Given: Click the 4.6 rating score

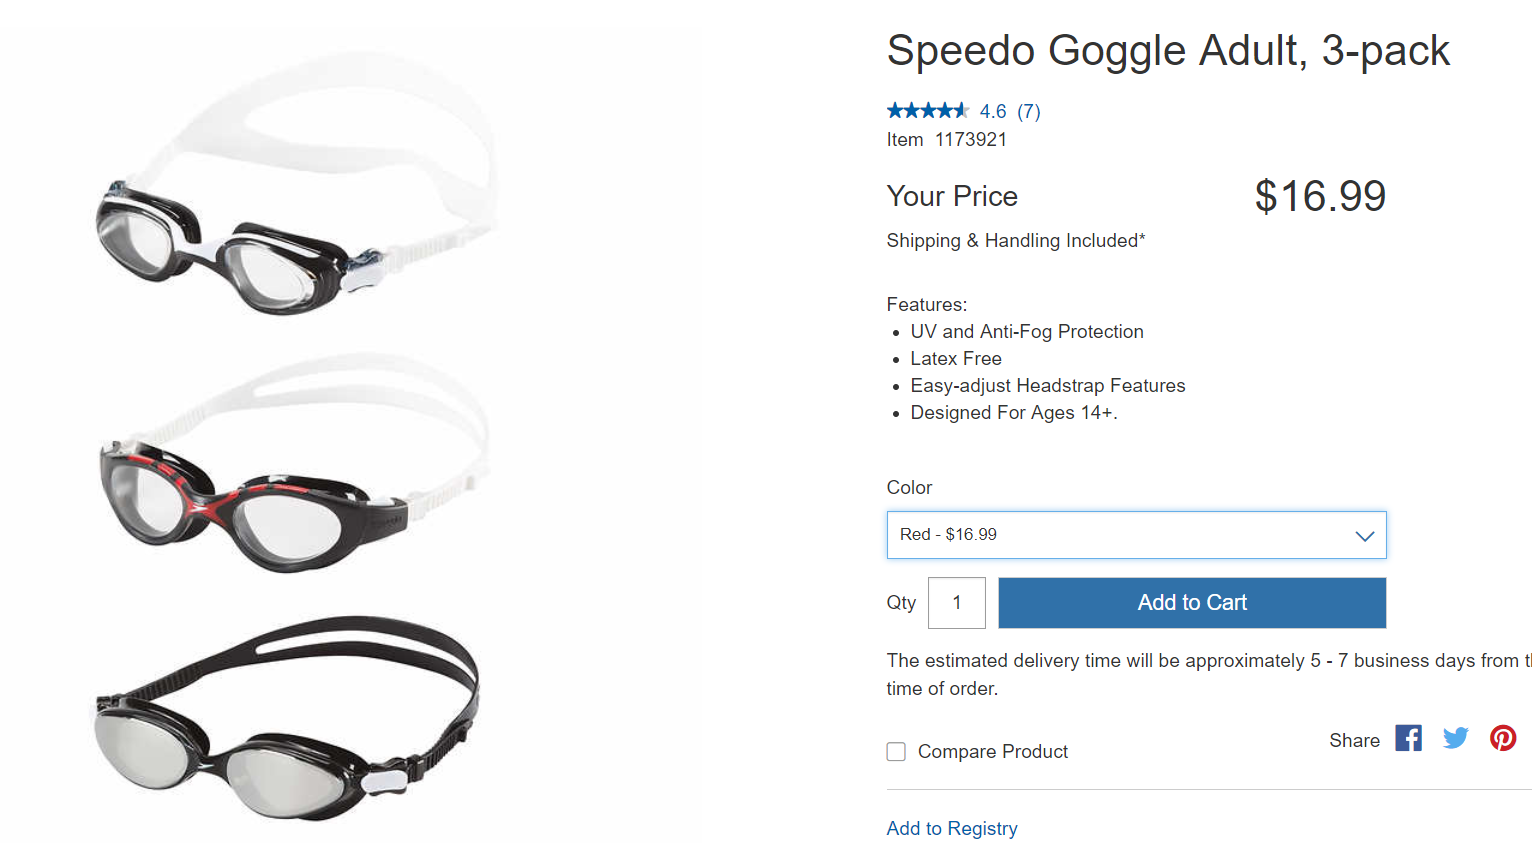Looking at the screenshot, I should coord(992,111).
